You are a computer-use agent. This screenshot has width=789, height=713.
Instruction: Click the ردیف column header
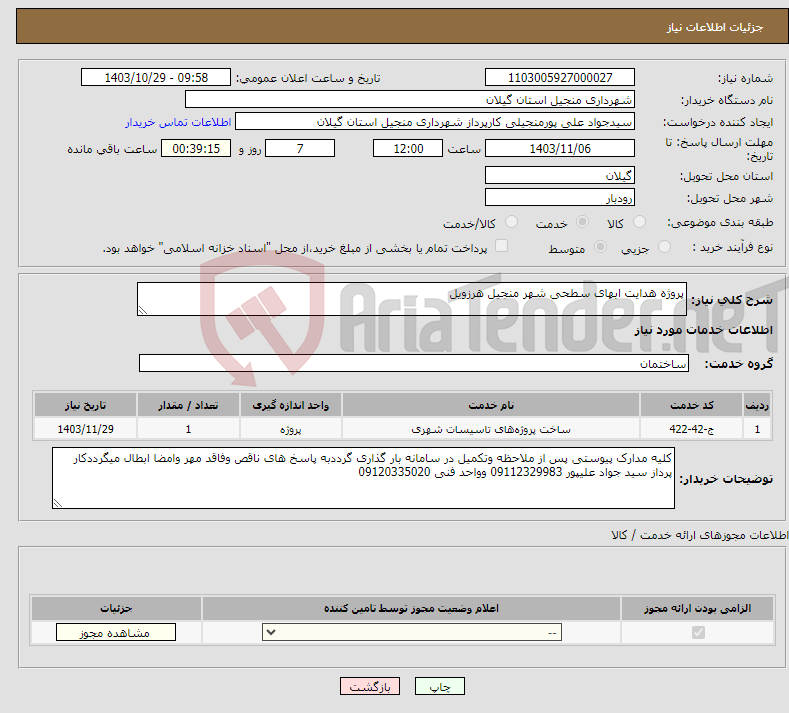(757, 405)
